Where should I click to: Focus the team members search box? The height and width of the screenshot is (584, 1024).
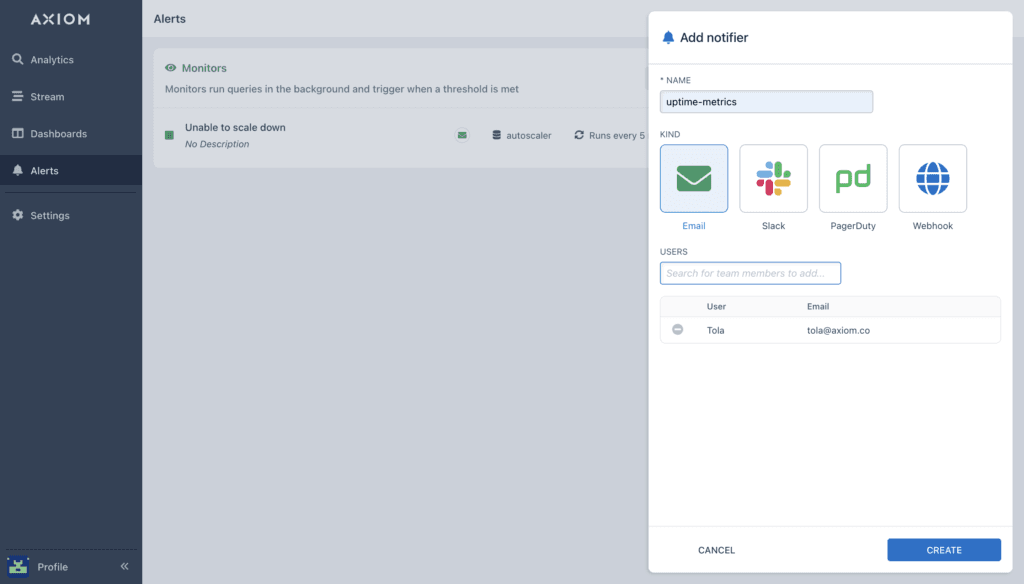(x=750, y=273)
